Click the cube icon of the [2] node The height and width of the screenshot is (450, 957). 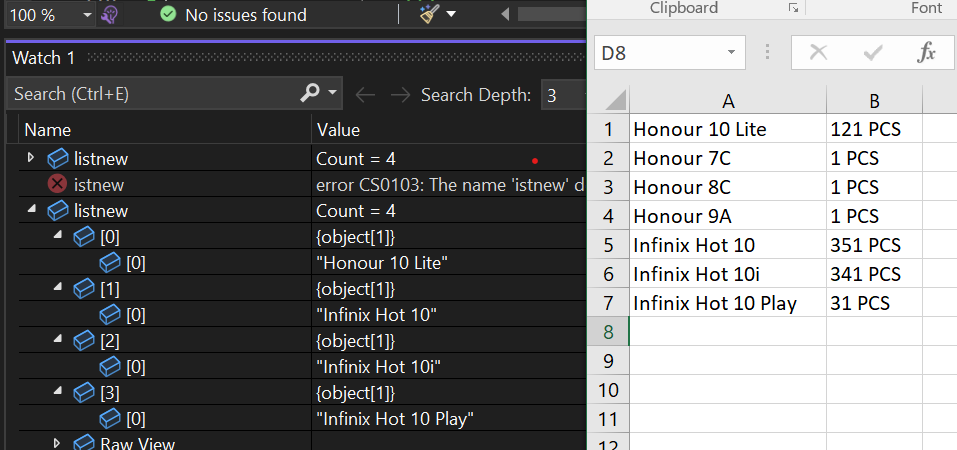(84, 341)
